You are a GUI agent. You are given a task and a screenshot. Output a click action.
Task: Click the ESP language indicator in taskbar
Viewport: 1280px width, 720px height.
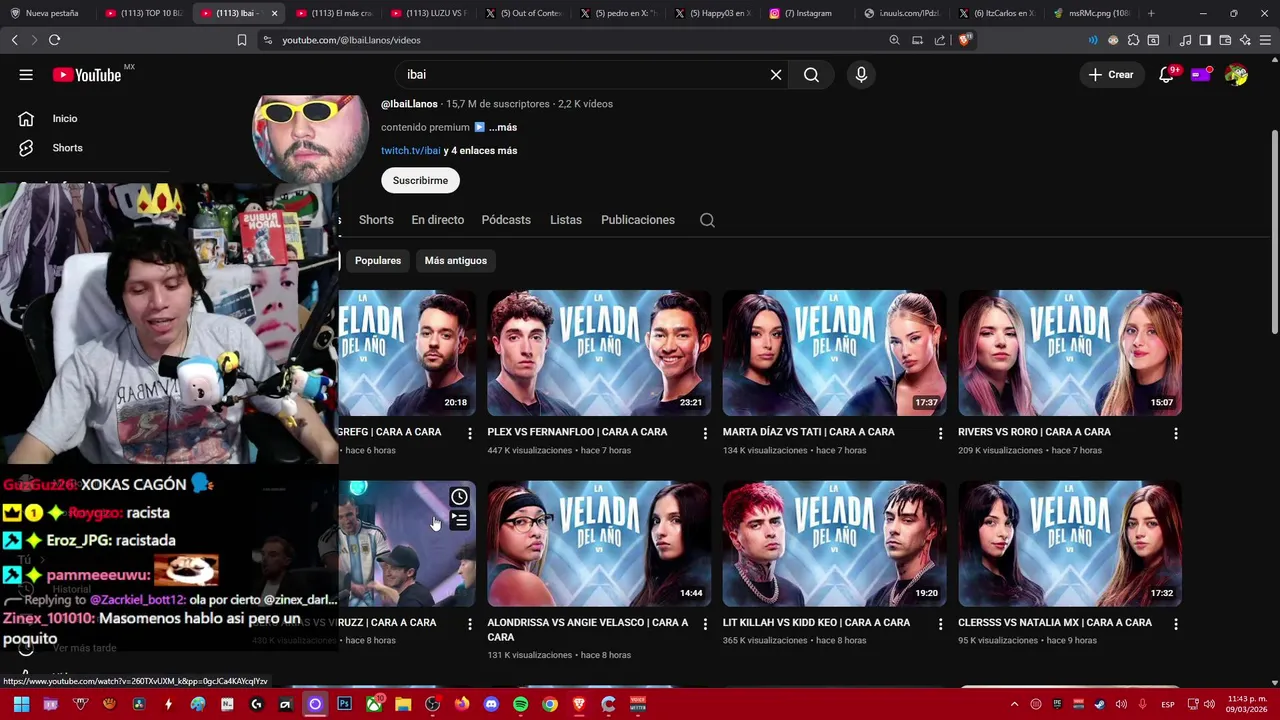click(x=1168, y=704)
